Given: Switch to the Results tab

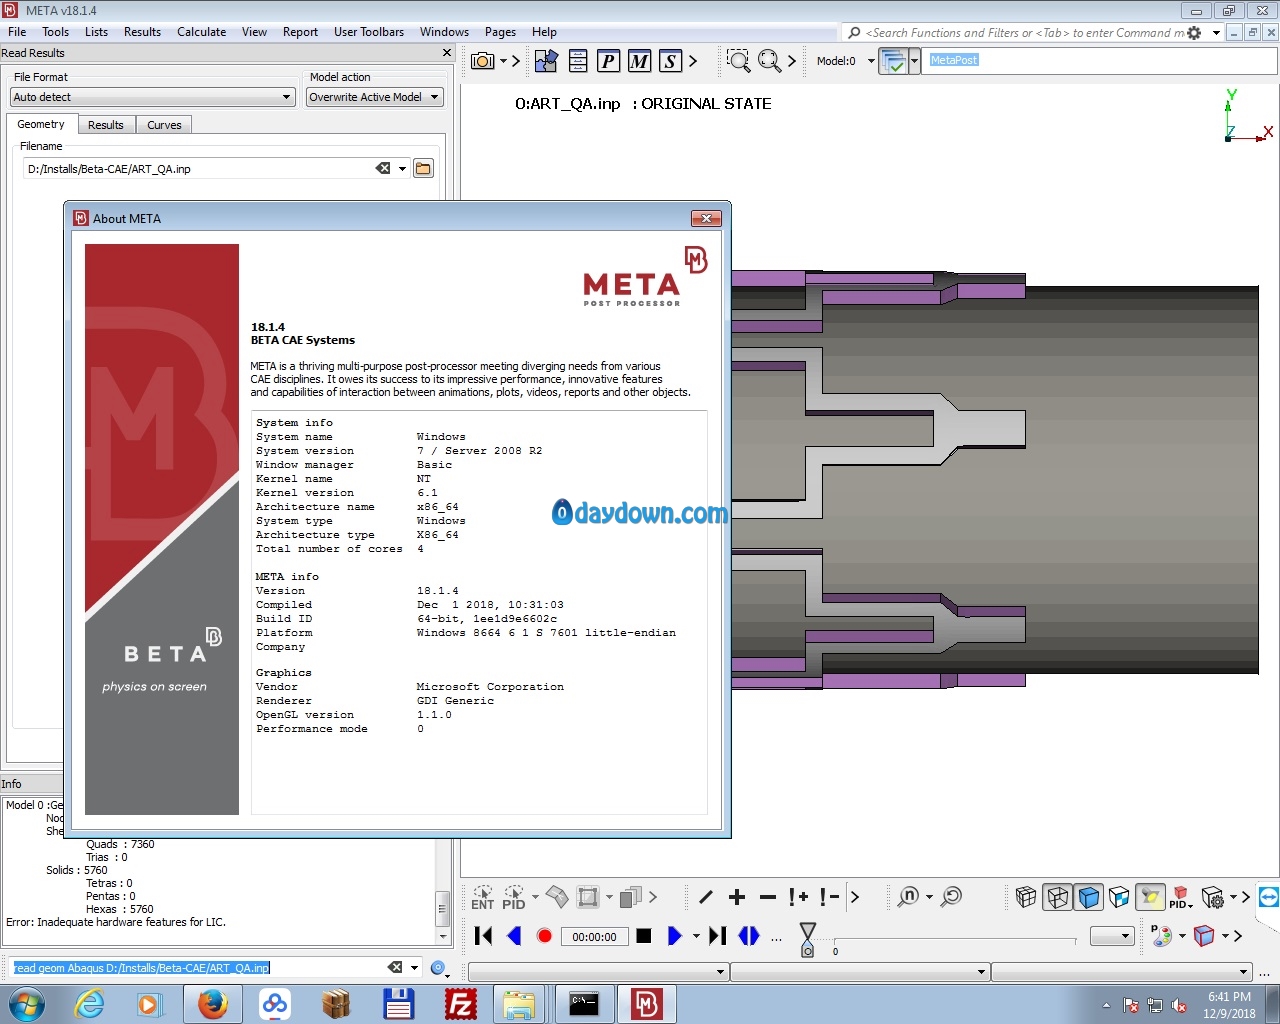Looking at the screenshot, I should (x=105, y=125).
